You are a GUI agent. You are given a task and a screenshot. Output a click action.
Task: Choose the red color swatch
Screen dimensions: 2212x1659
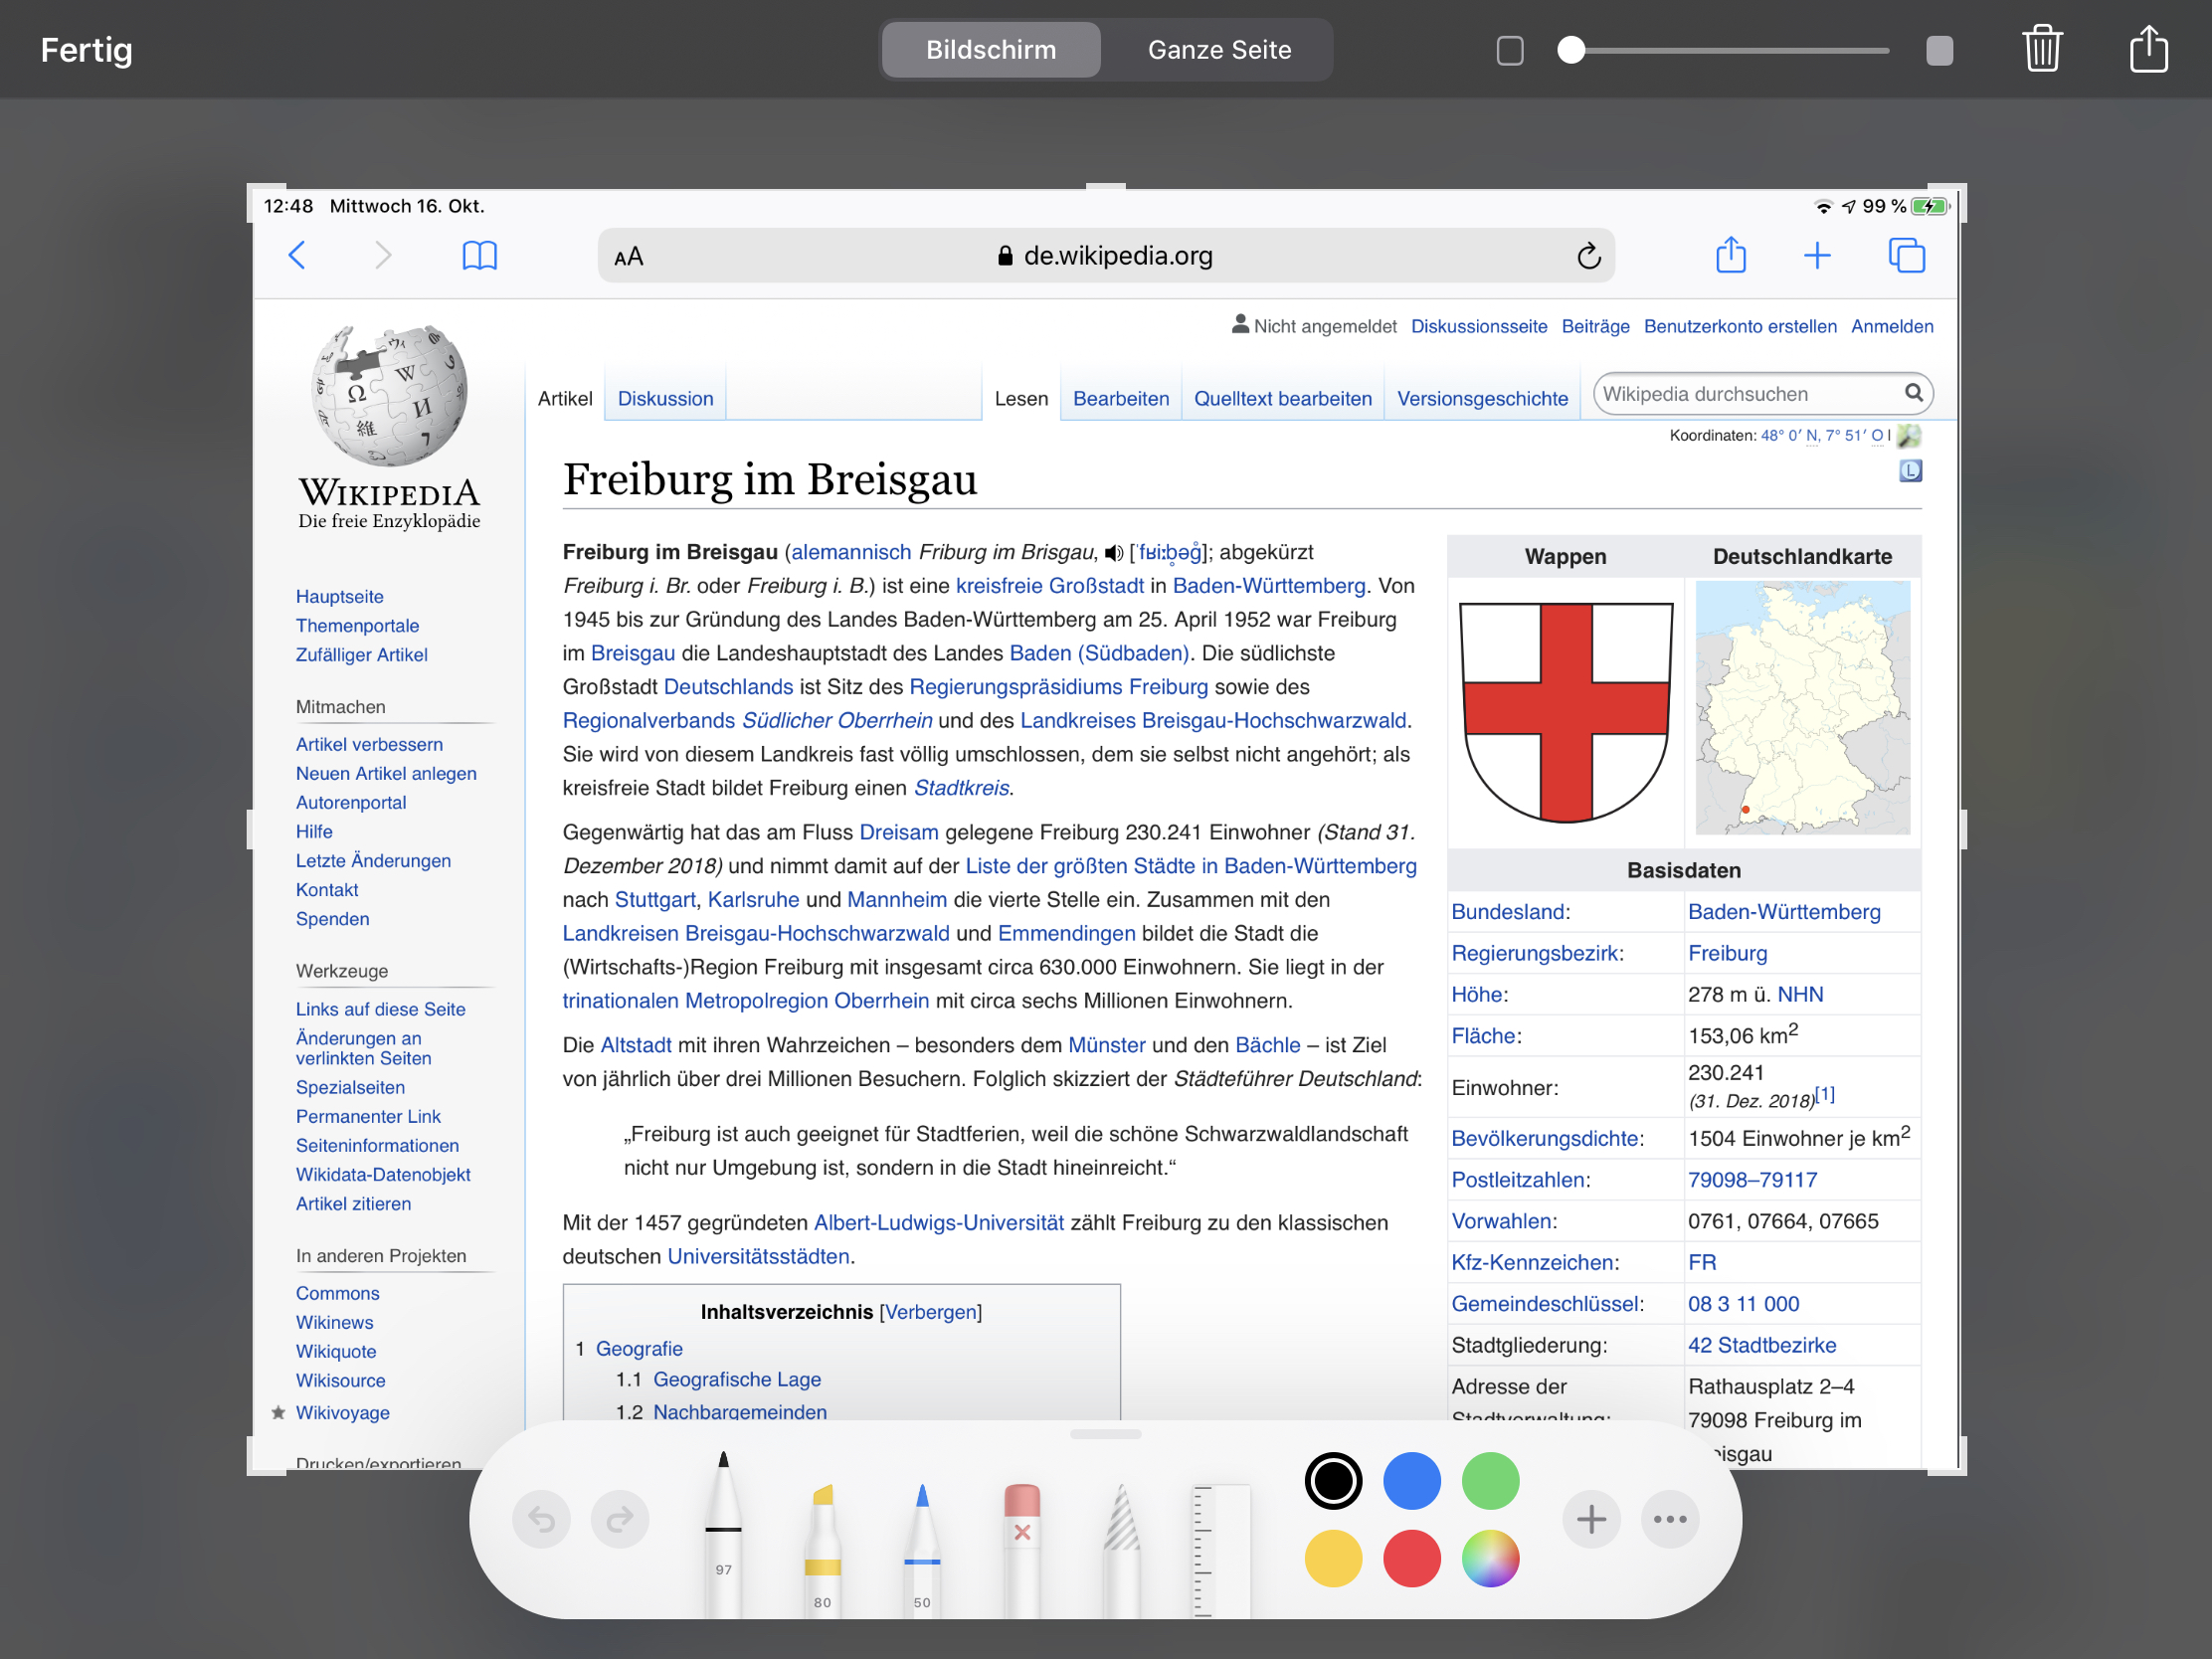tap(1411, 1557)
